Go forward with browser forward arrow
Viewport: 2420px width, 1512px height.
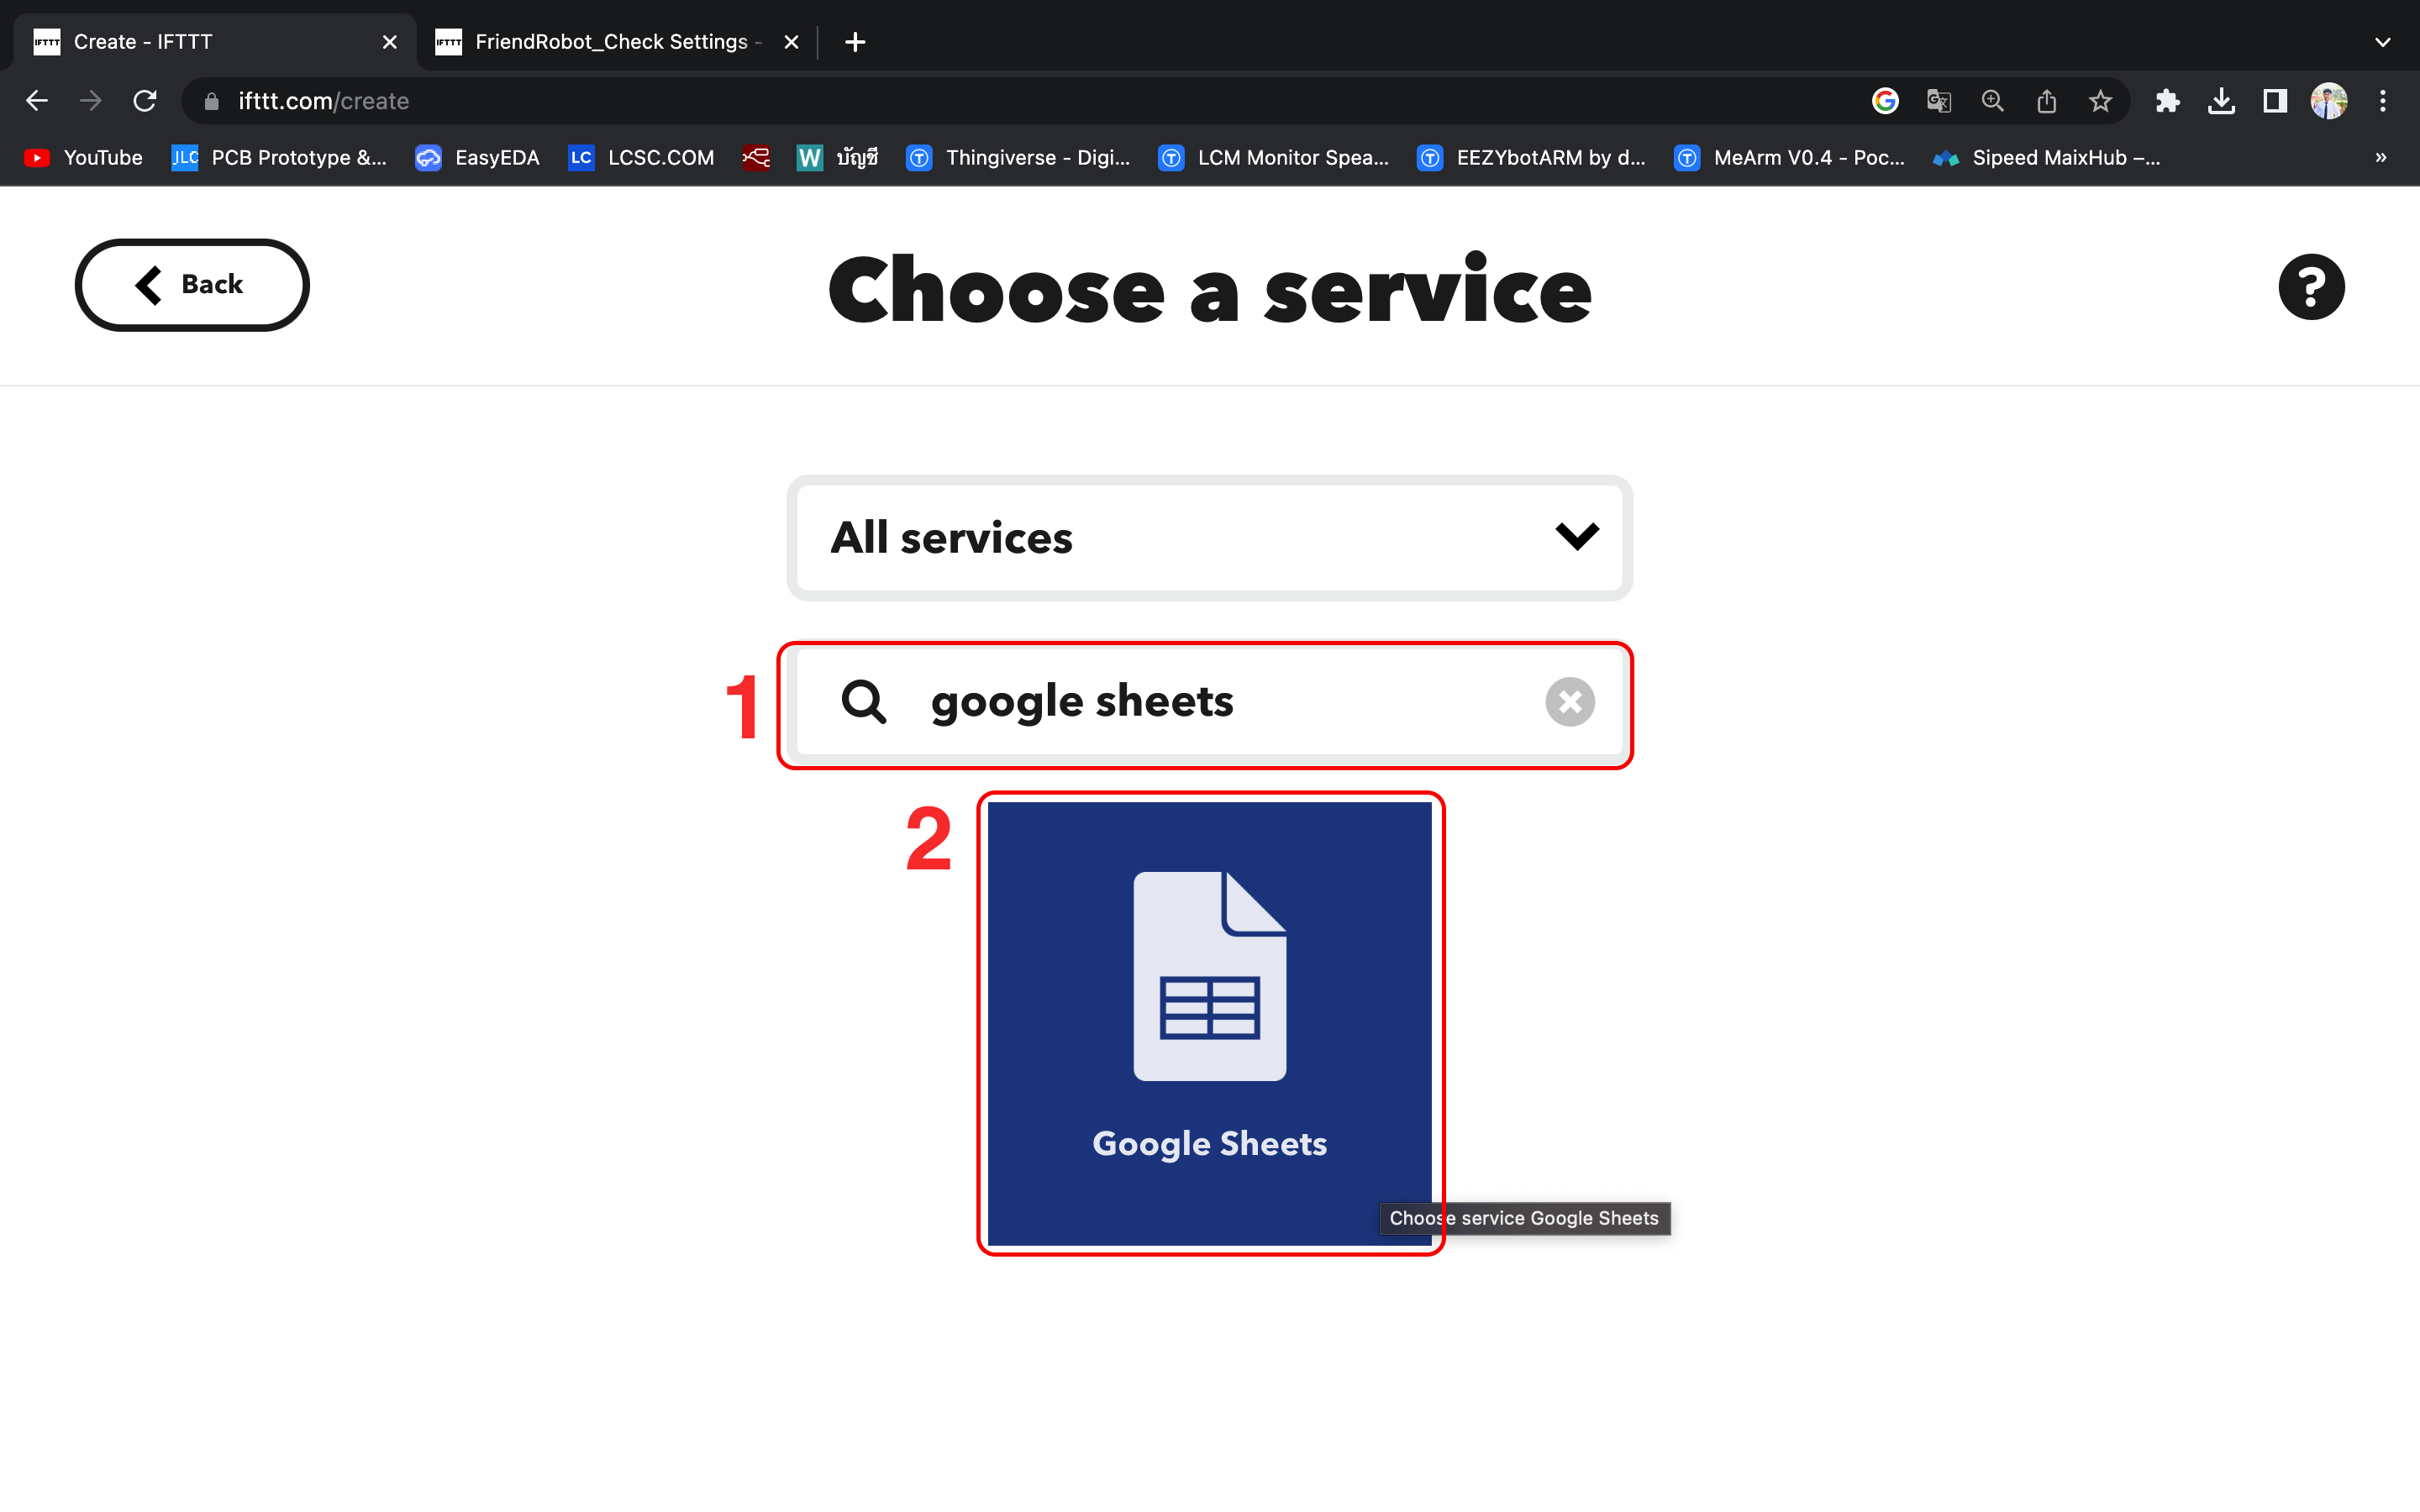91,101
